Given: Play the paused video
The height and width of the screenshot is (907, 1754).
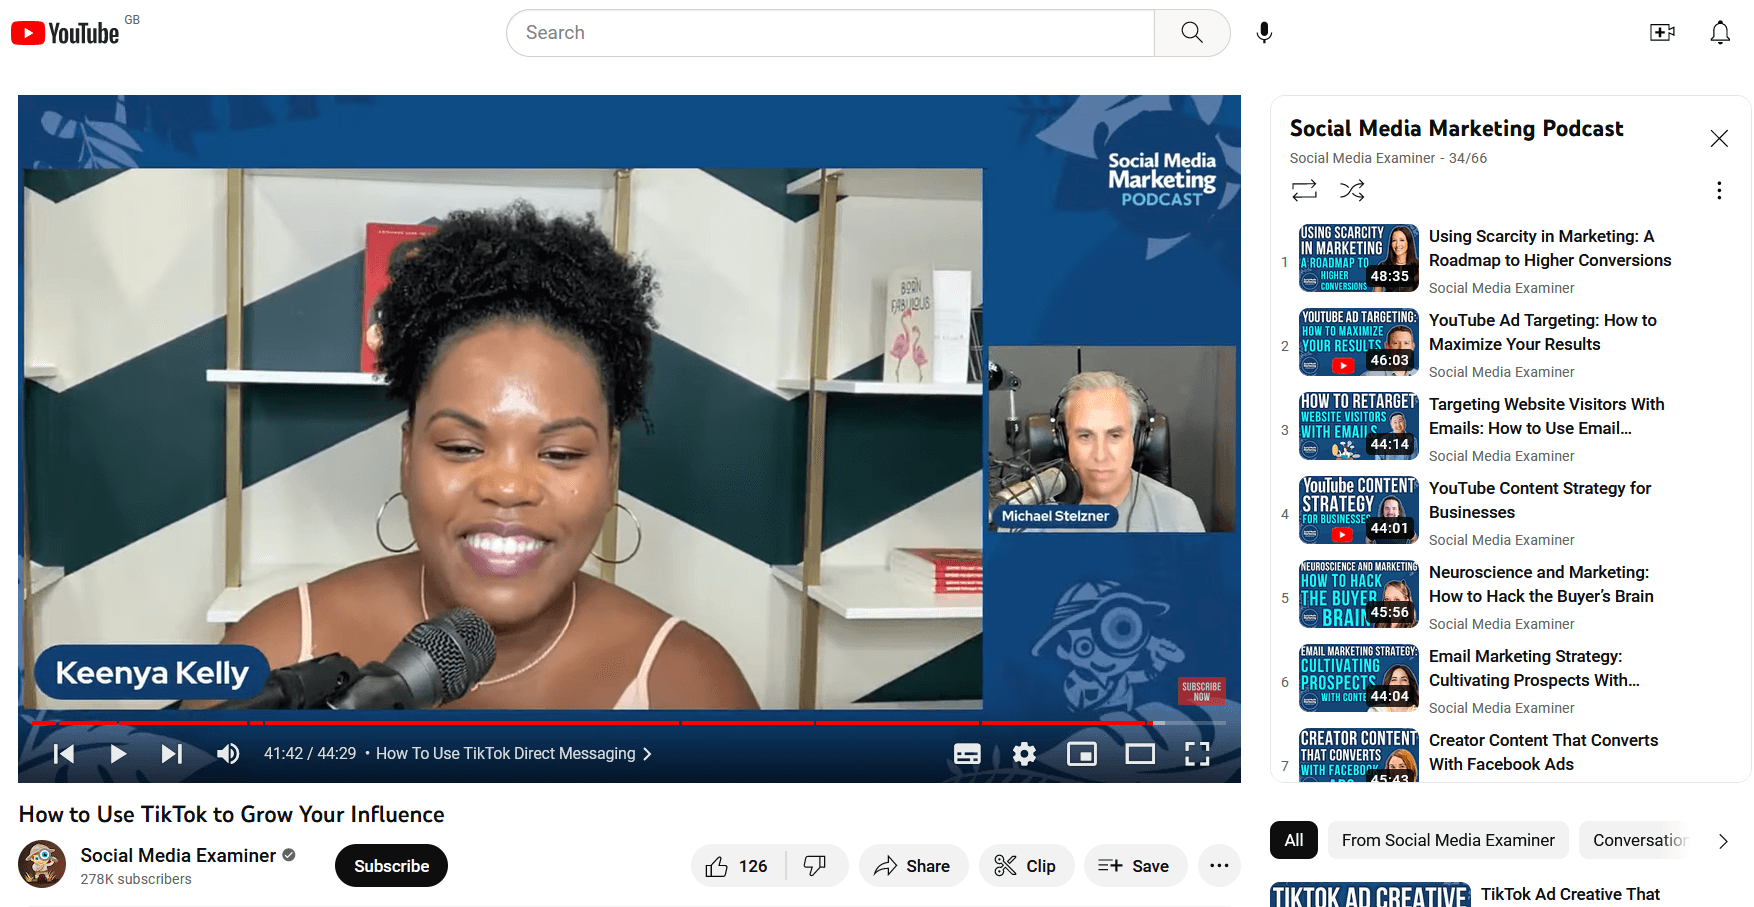Looking at the screenshot, I should point(118,754).
